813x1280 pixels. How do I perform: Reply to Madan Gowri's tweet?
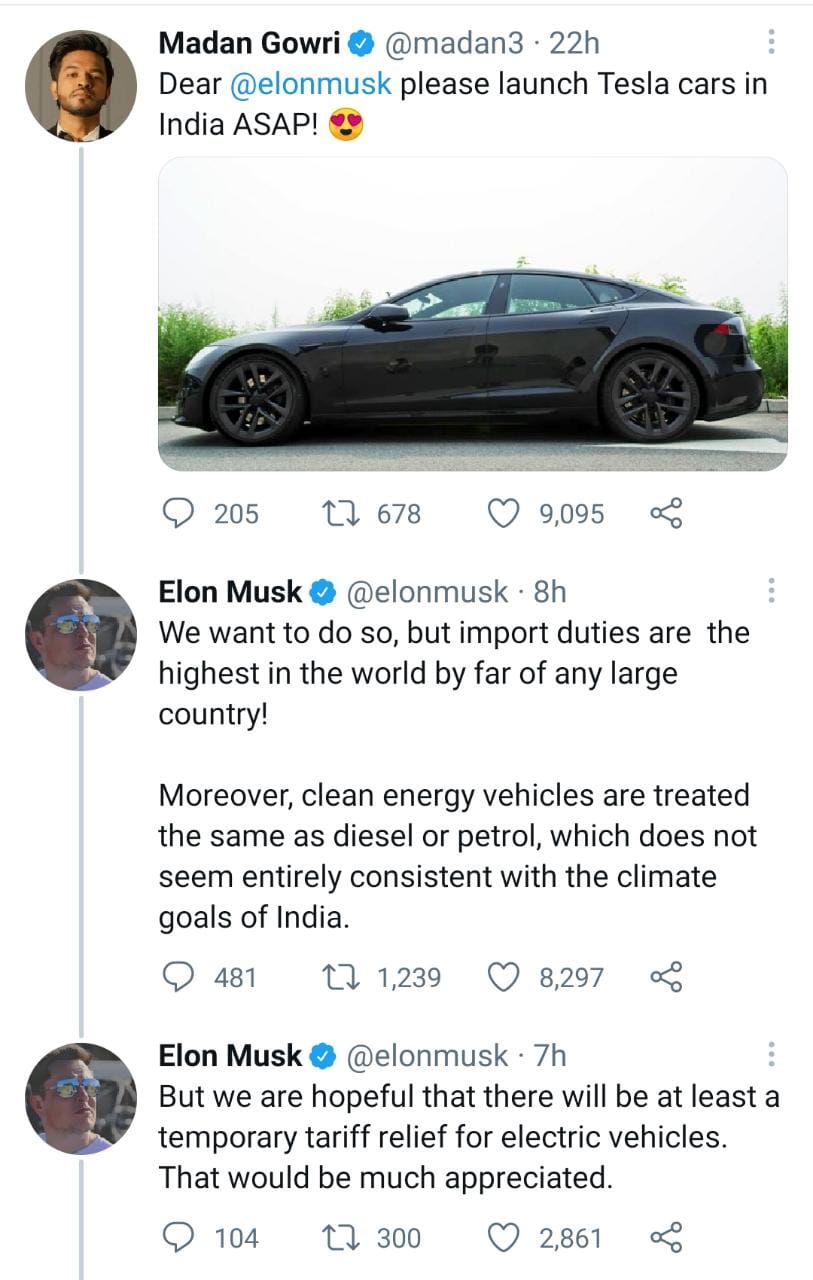[x=179, y=514]
